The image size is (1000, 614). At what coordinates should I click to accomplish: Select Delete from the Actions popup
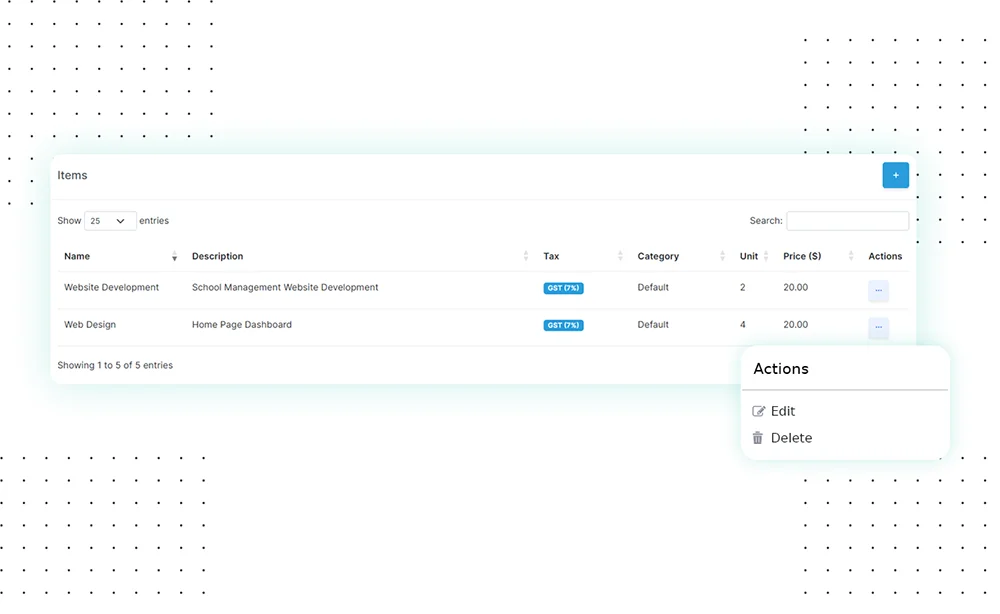(791, 437)
